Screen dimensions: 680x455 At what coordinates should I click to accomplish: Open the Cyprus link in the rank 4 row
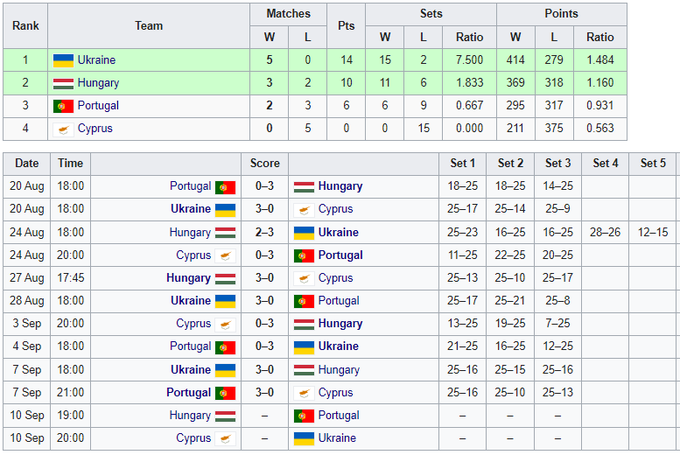click(95, 129)
